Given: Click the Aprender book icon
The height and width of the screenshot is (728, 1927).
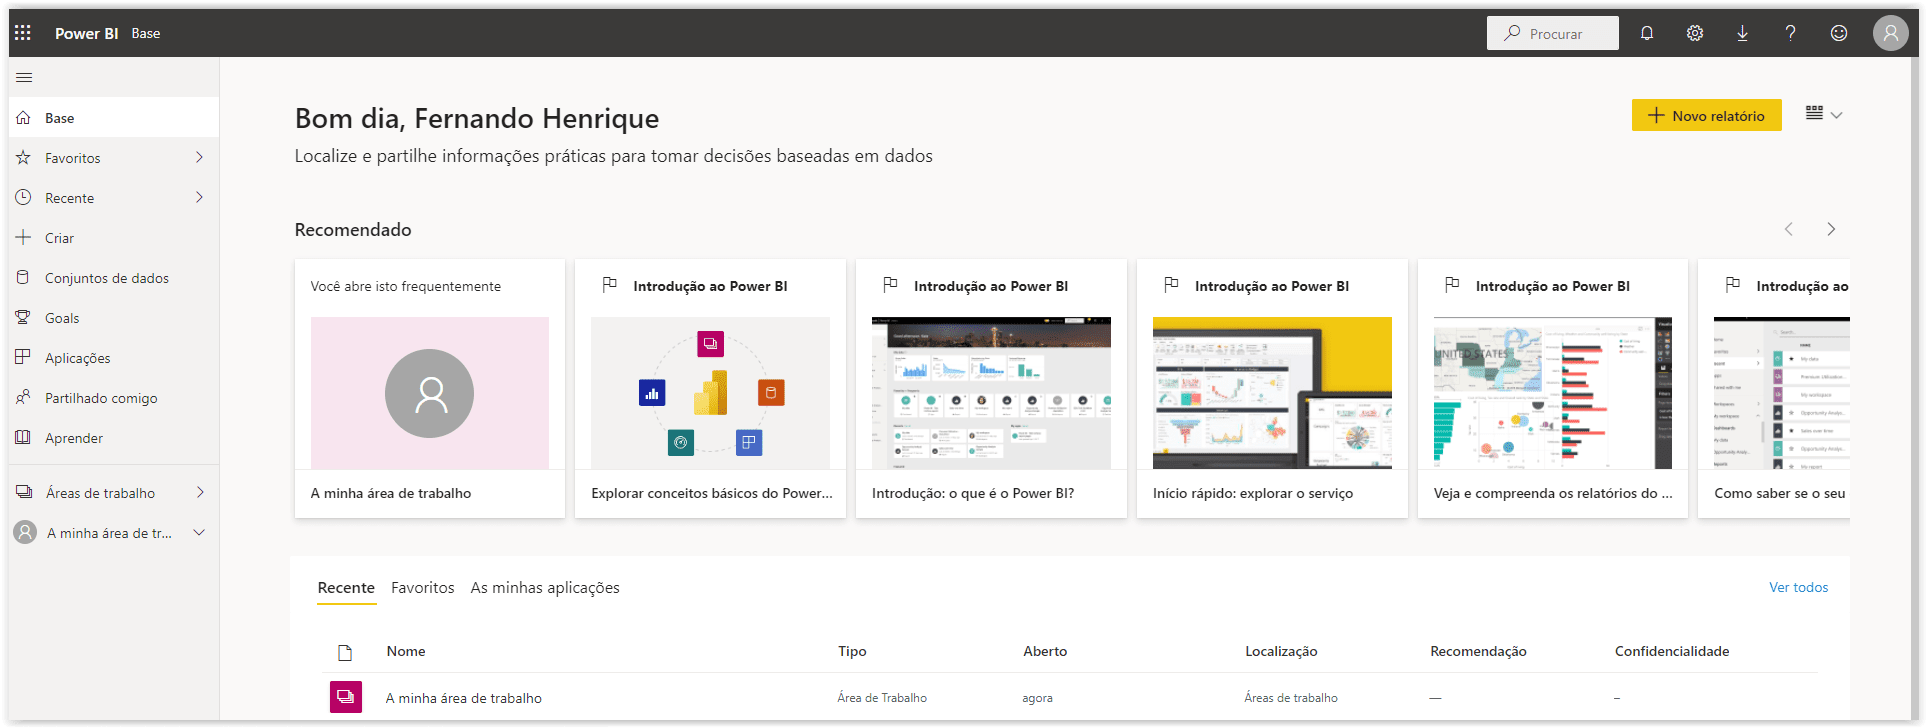Looking at the screenshot, I should [24, 438].
